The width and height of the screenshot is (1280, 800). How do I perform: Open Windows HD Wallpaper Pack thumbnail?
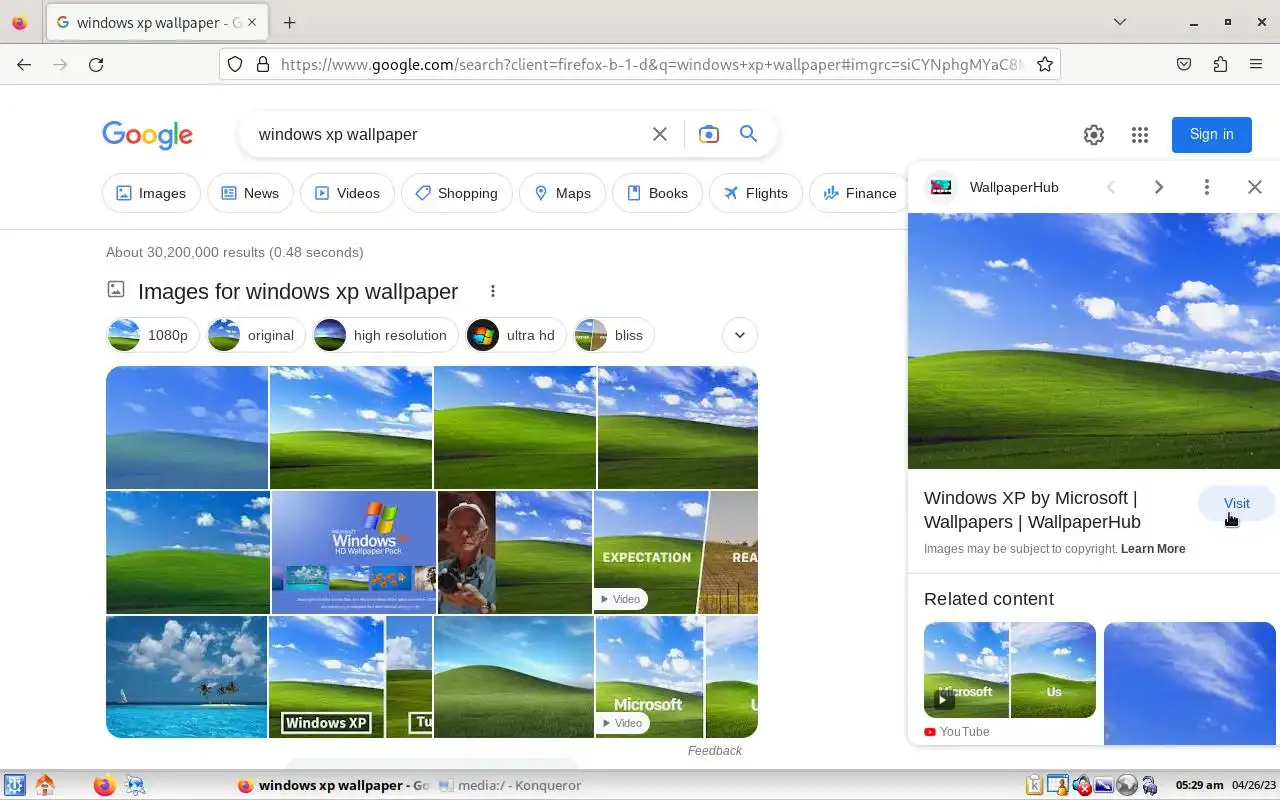click(353, 552)
